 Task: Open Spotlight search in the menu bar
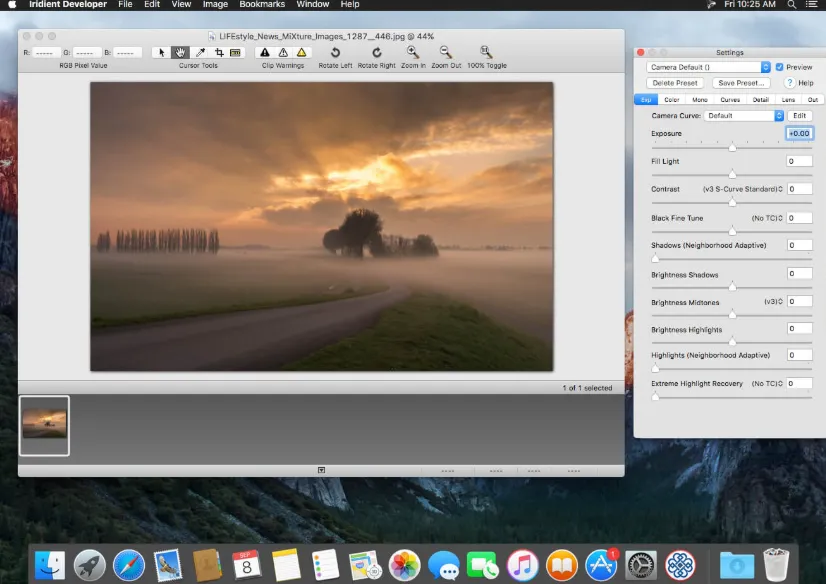point(791,4)
